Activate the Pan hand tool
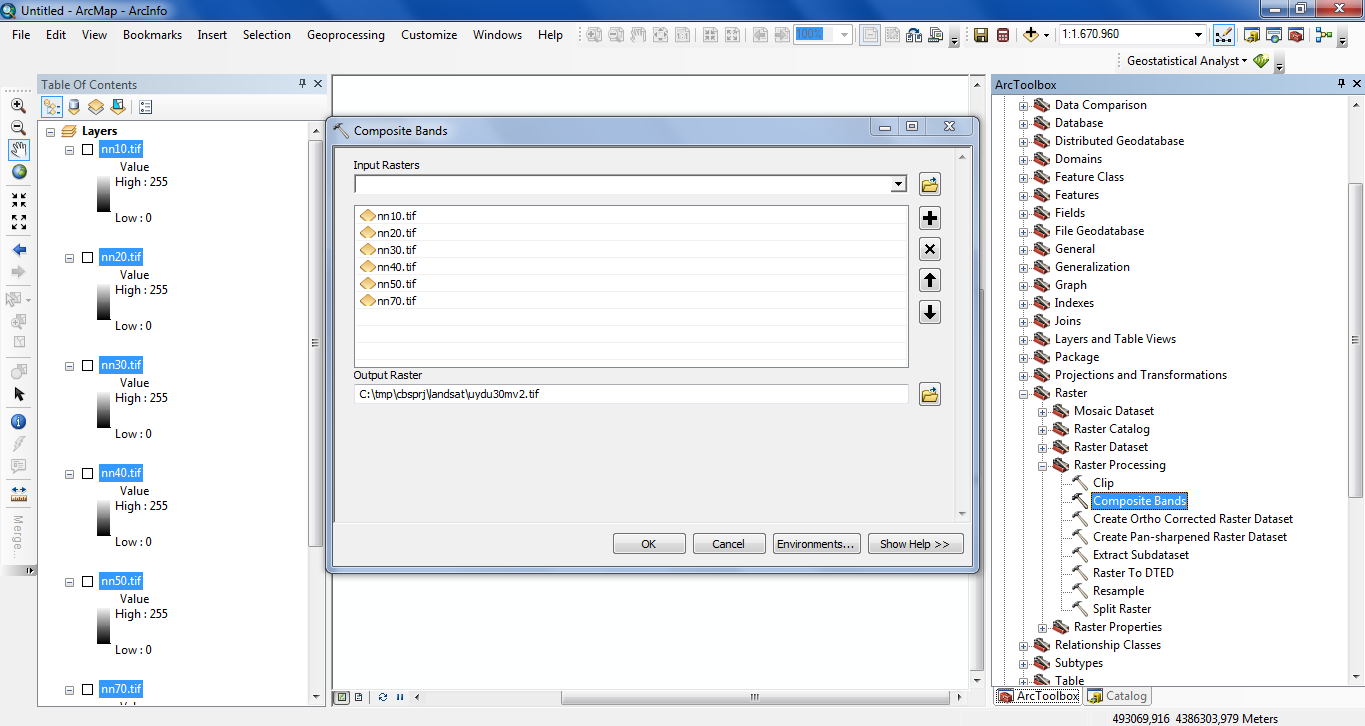Viewport: 1365px width, 726px height. [x=18, y=150]
